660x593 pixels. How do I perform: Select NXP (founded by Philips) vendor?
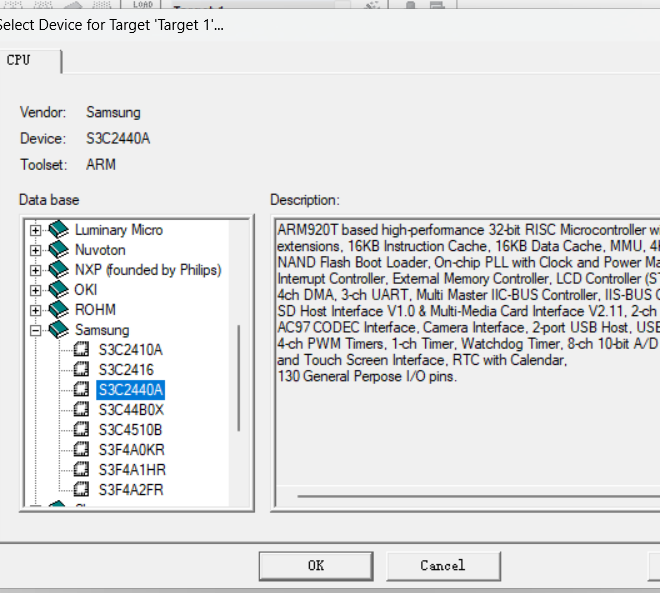(x=148, y=270)
